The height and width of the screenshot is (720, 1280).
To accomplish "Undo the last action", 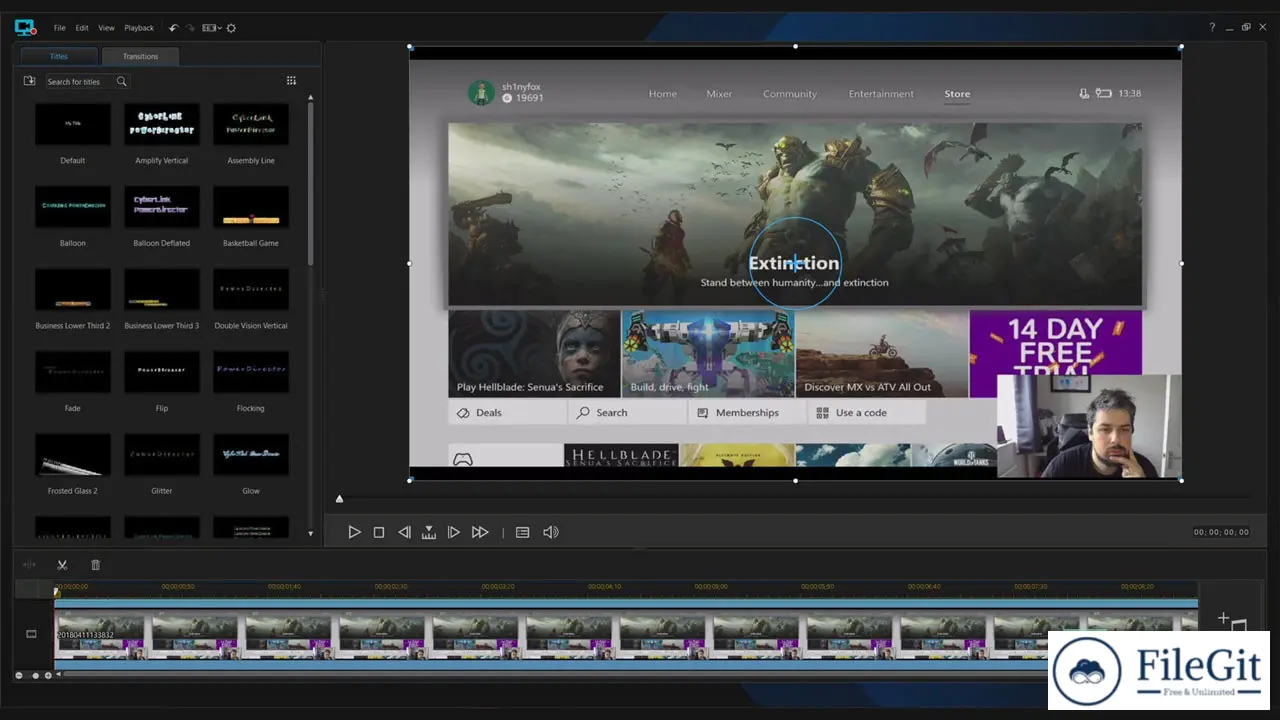I will (x=174, y=28).
